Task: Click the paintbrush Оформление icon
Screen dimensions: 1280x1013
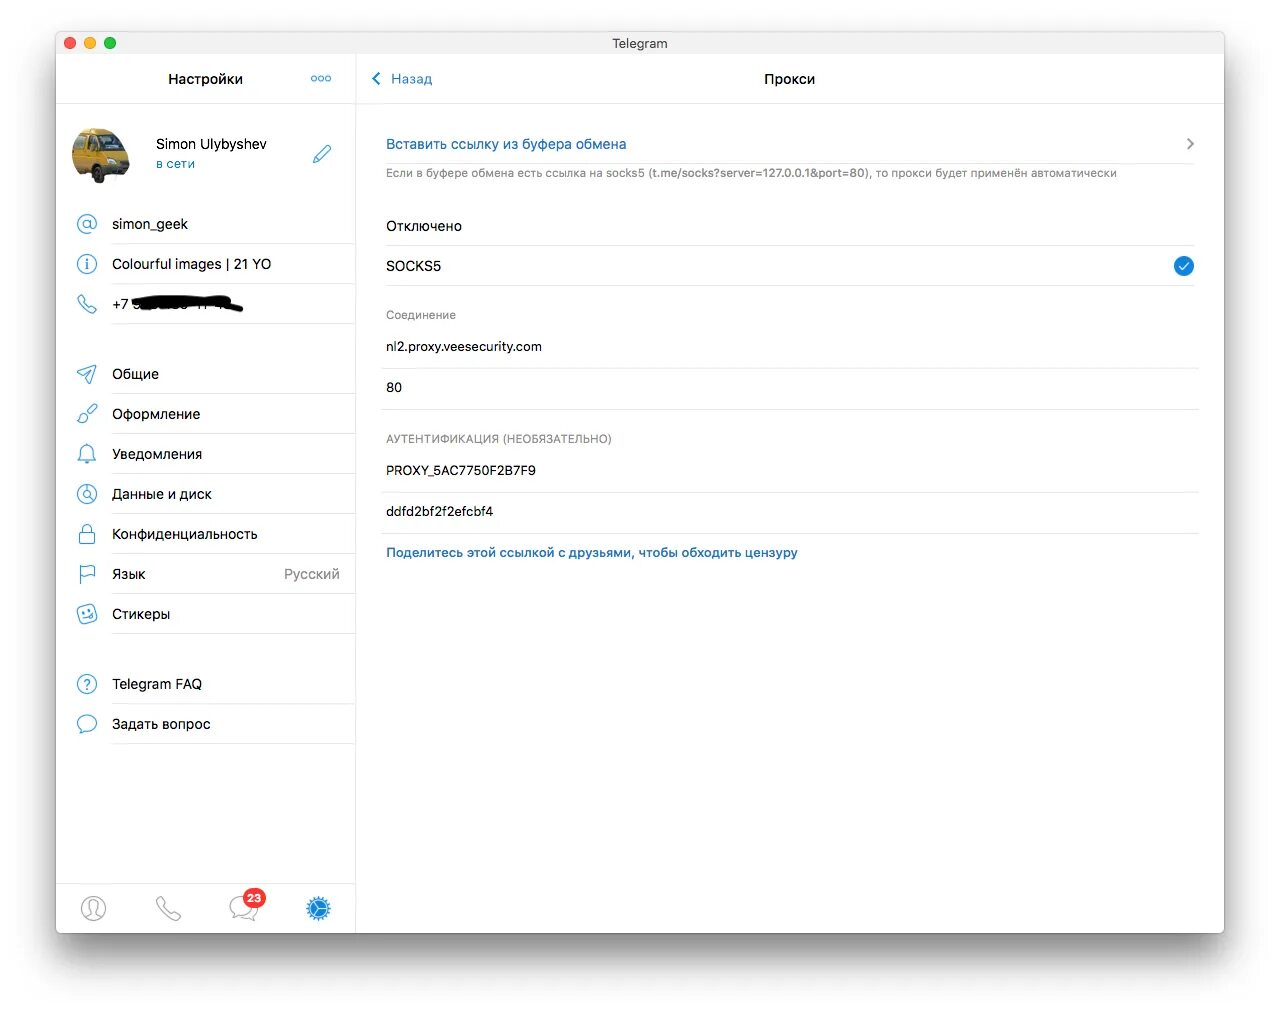Action: (87, 414)
